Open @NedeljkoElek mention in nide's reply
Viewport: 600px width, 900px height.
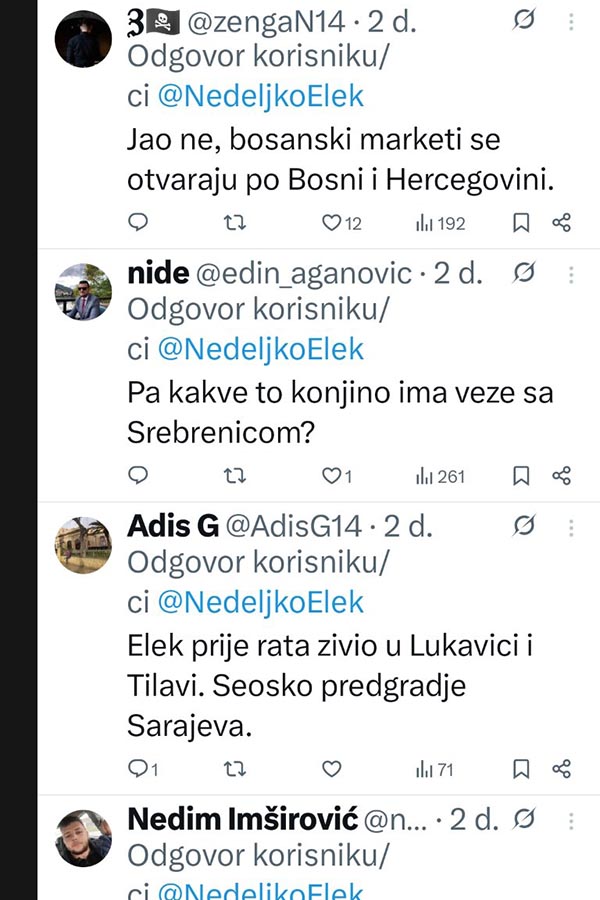261,350
